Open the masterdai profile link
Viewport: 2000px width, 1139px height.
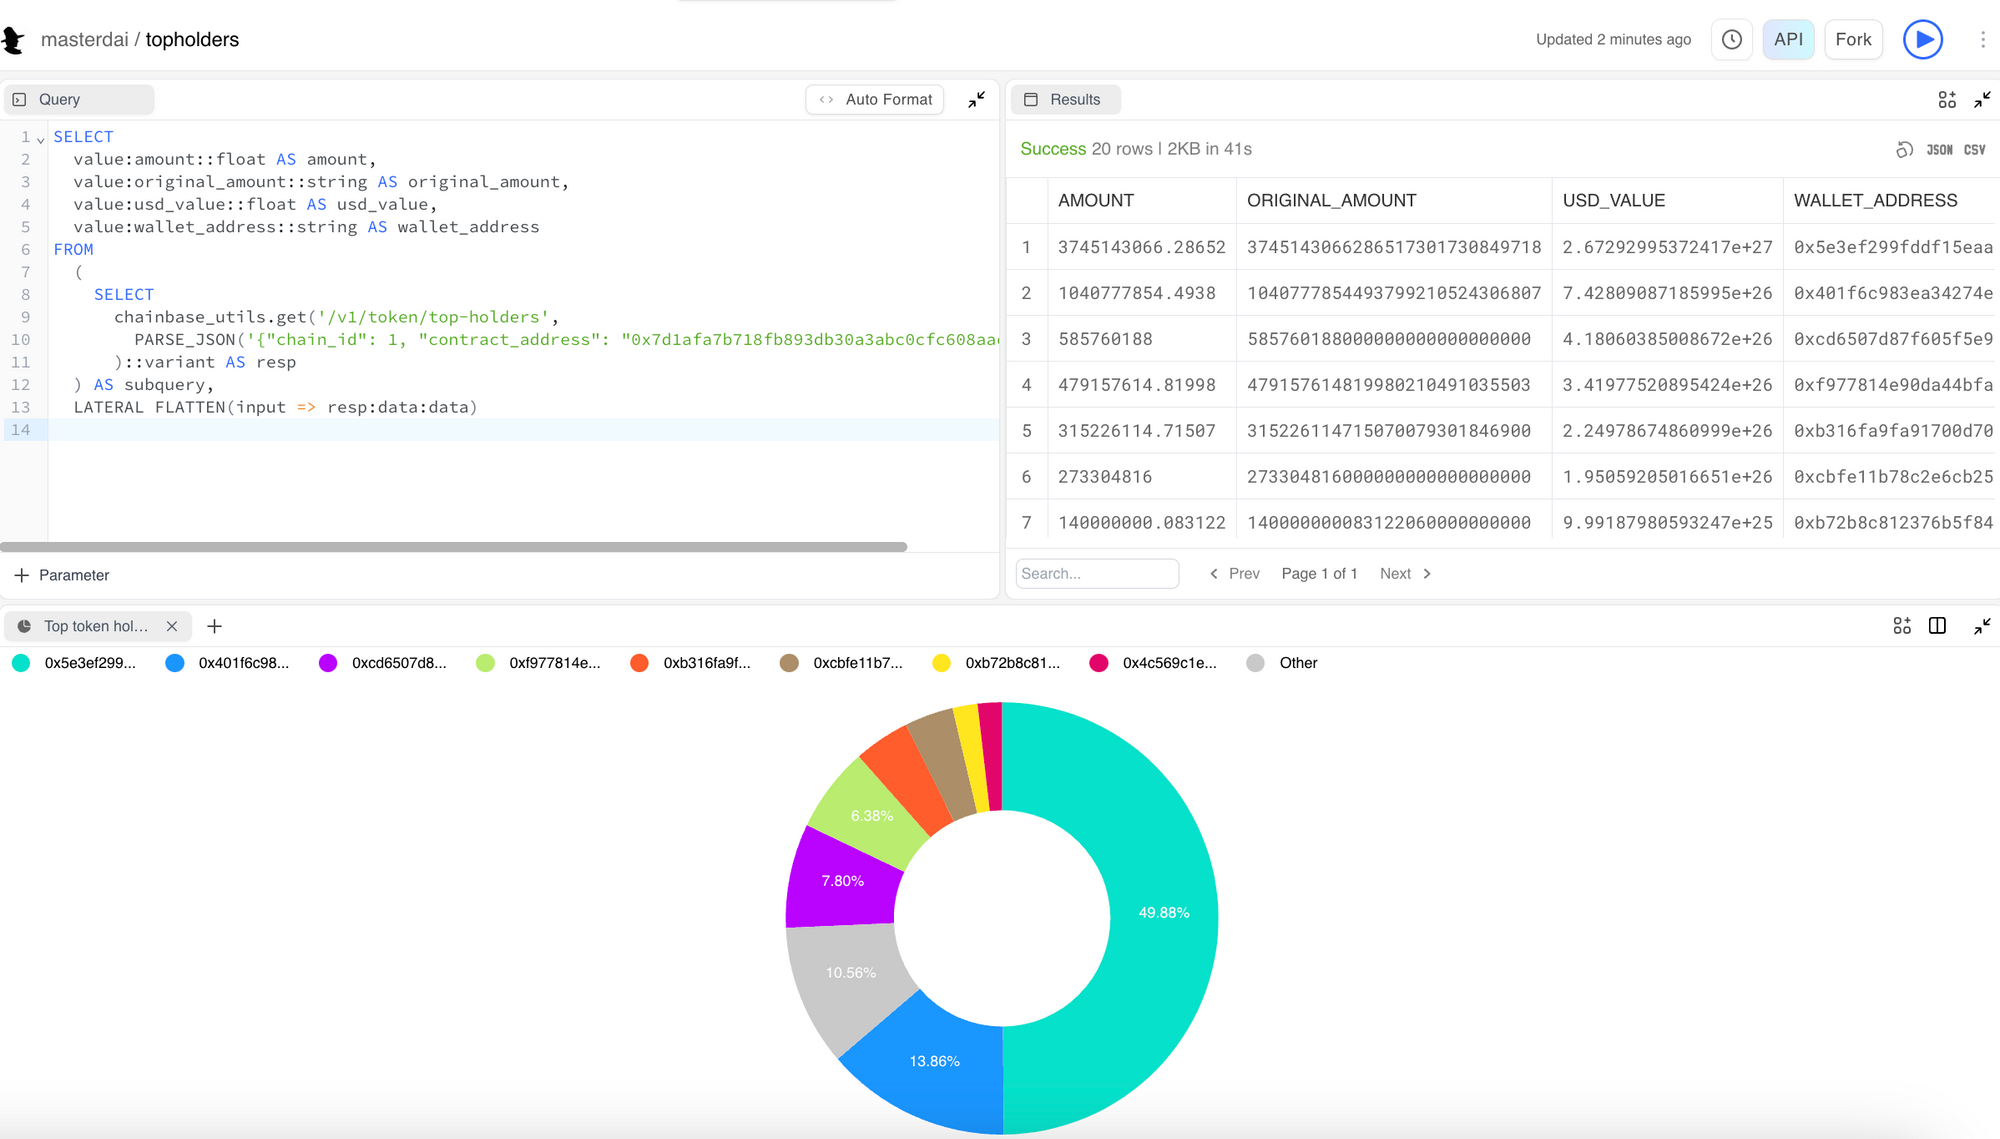(85, 40)
